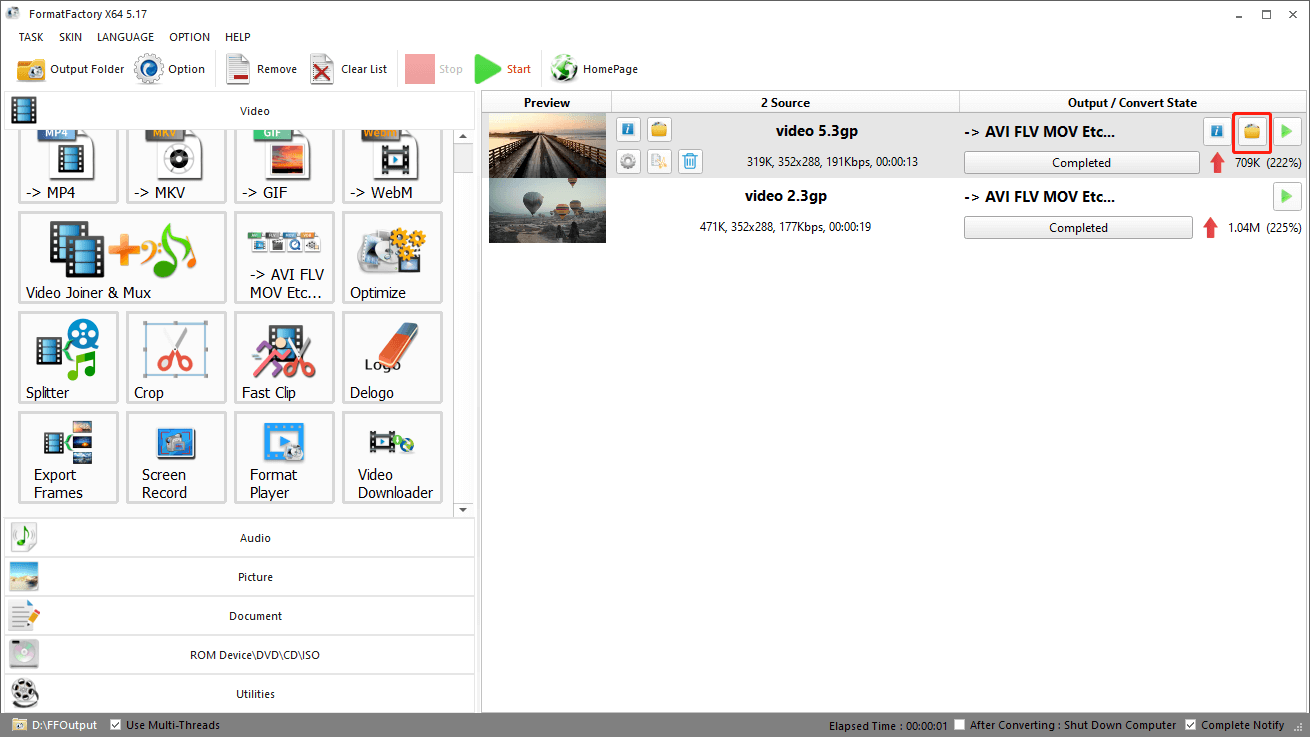The height and width of the screenshot is (737, 1310).
Task: Open the Video Downloader tool
Action: [x=392, y=458]
